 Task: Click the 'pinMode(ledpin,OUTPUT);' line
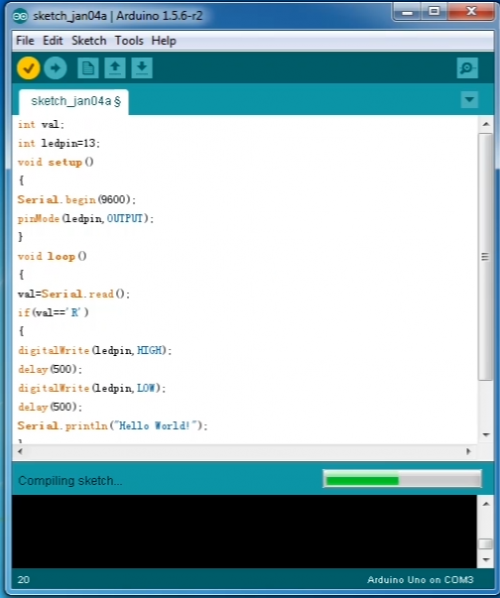coord(86,219)
